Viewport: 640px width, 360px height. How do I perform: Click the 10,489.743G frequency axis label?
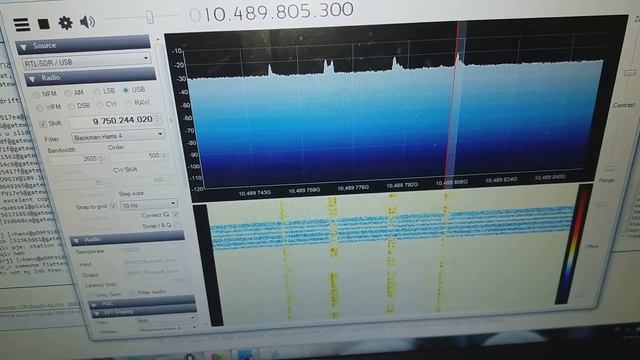coord(255,193)
